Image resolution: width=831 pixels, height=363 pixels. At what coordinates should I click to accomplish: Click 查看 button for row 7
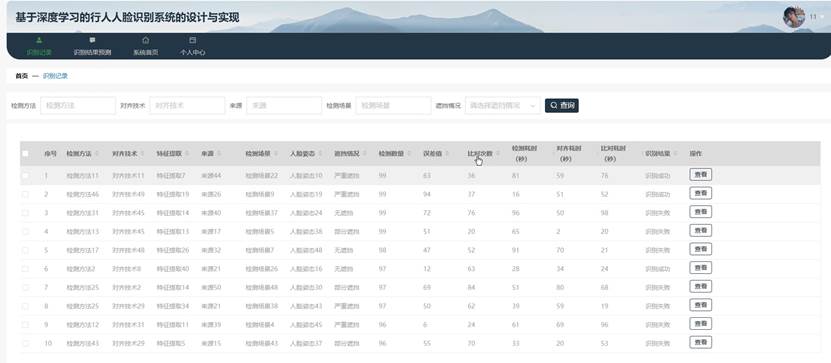[701, 287]
